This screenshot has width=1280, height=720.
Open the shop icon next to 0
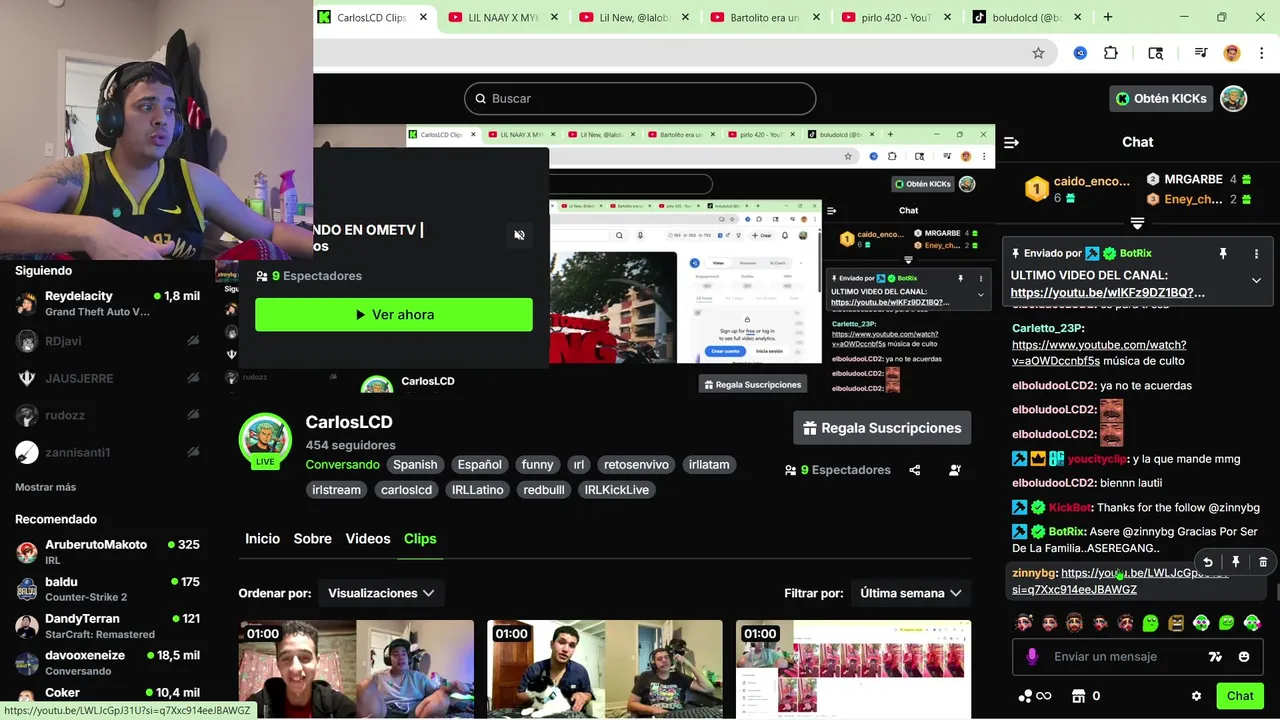(1078, 696)
